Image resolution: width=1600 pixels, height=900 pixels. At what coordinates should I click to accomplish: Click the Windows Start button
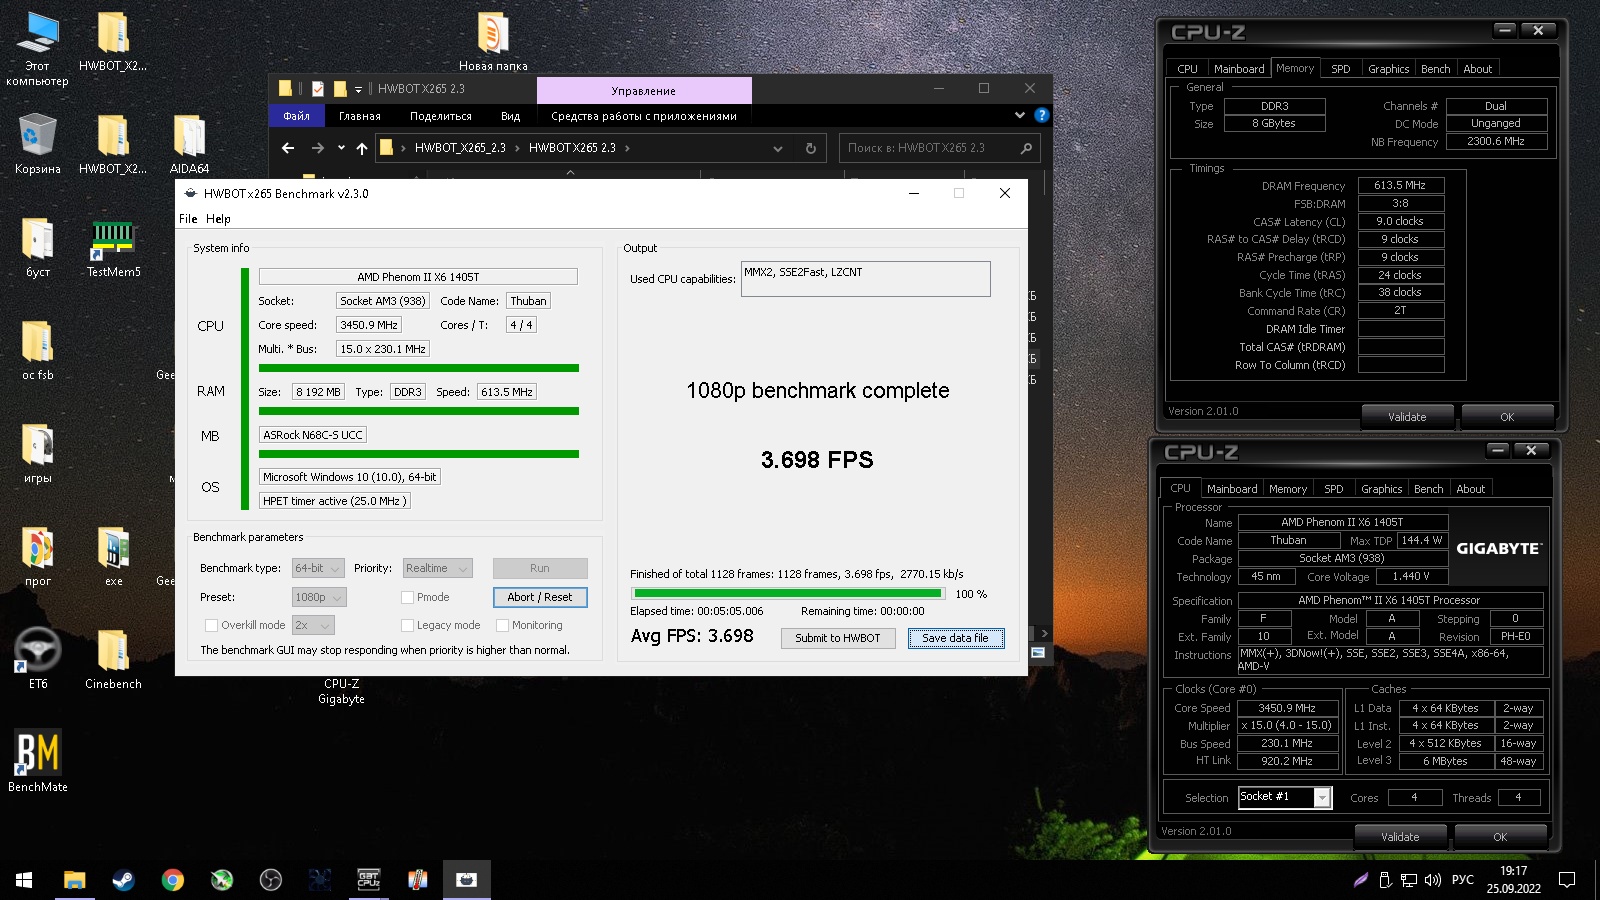tap(24, 880)
